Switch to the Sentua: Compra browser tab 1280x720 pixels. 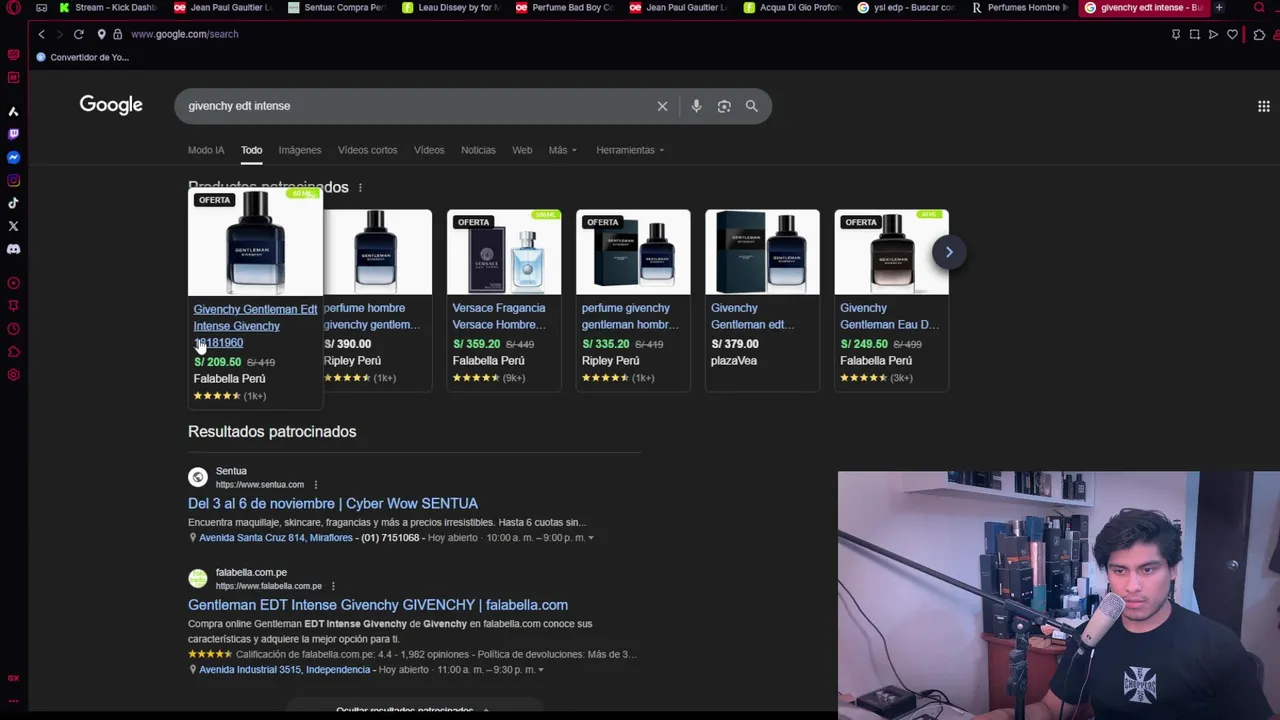337,8
